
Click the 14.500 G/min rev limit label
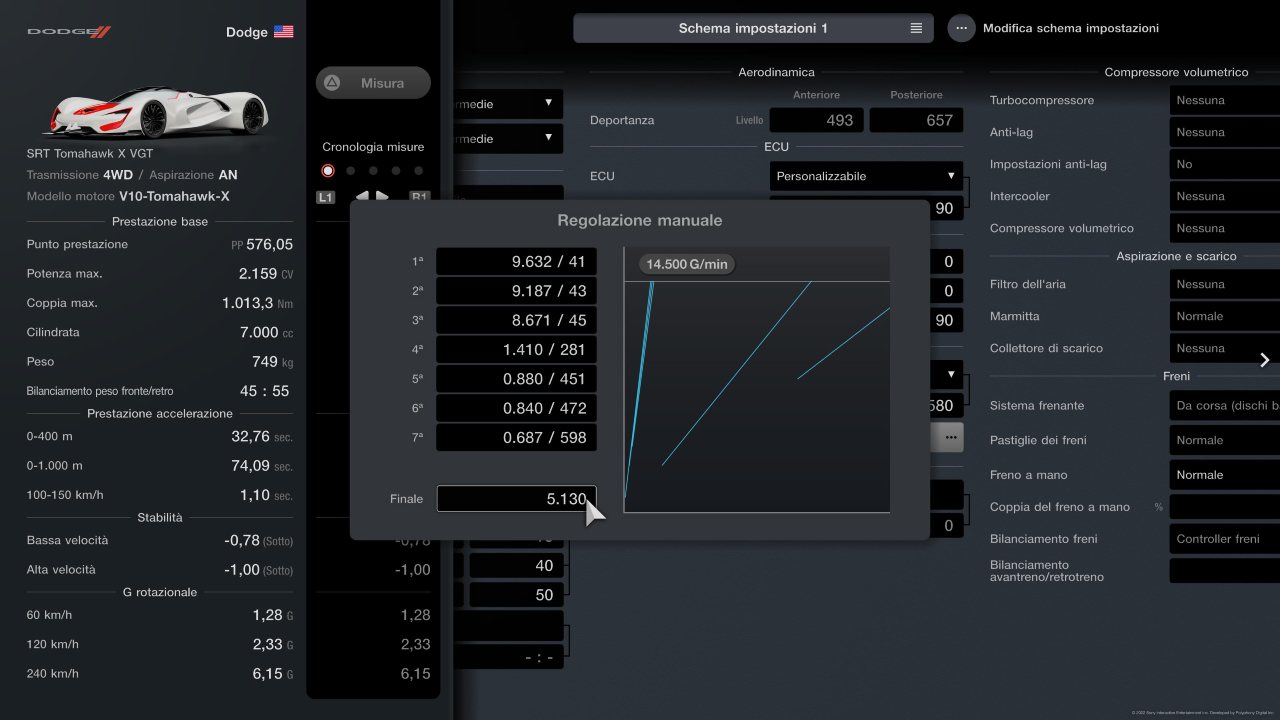[687, 264]
